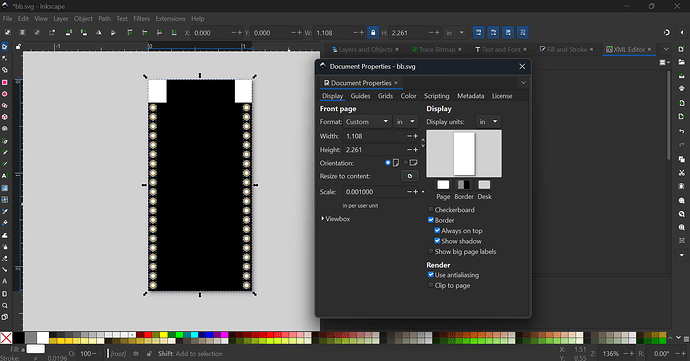
Task: Switch to the Grids tab
Action: coord(385,96)
